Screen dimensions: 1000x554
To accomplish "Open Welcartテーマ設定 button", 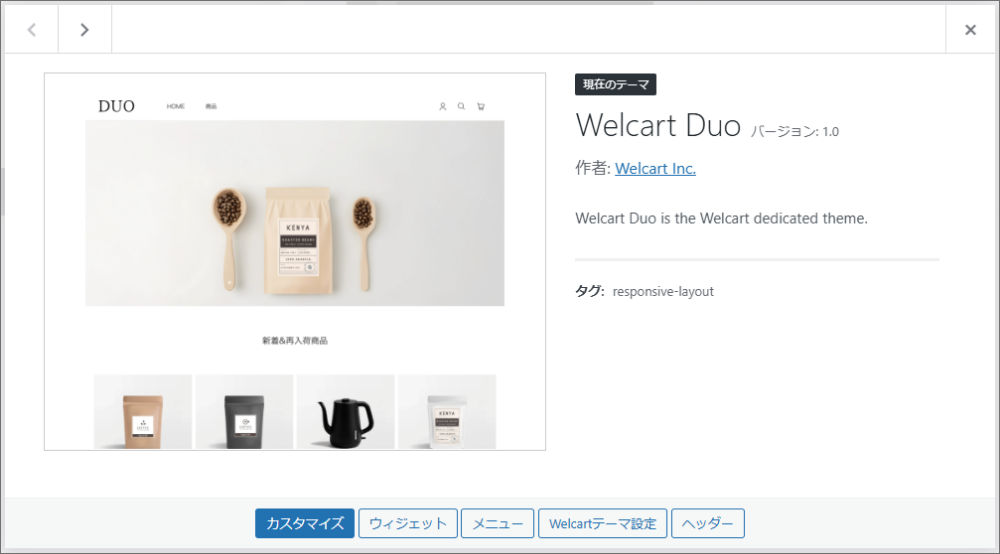I will click(603, 523).
